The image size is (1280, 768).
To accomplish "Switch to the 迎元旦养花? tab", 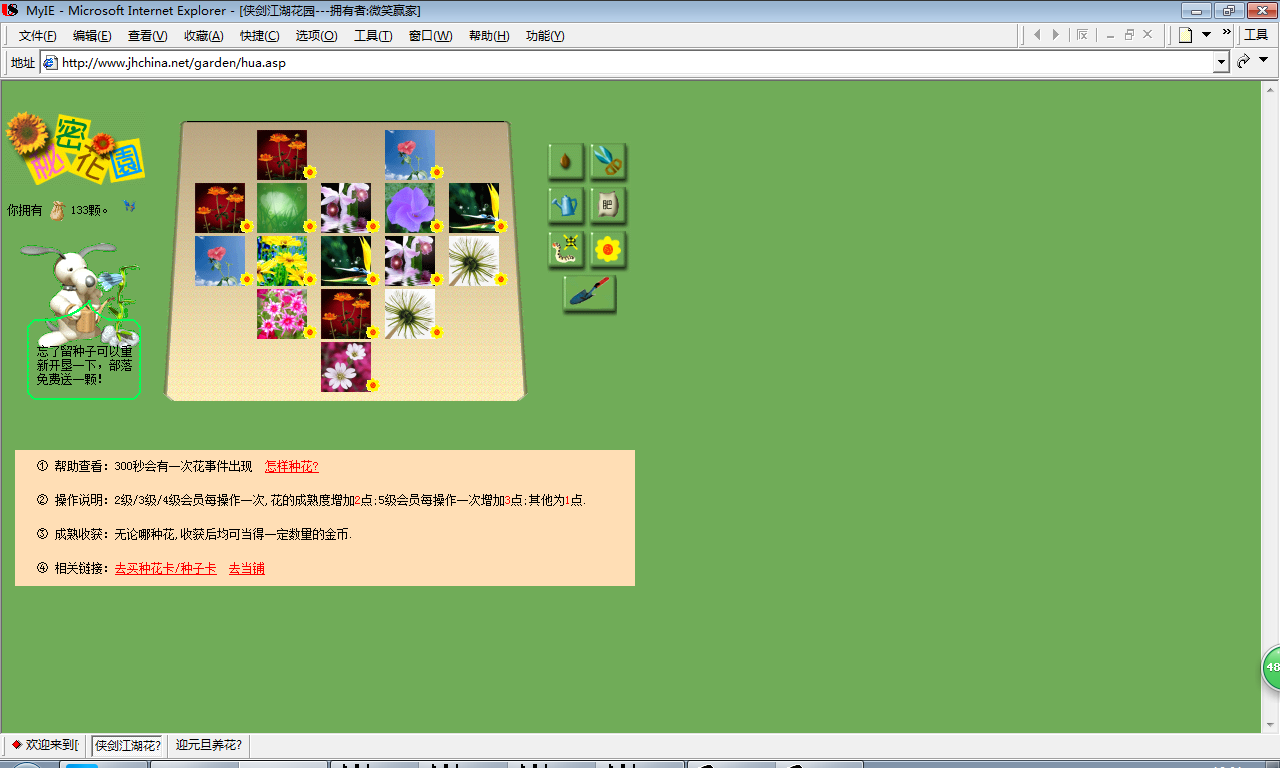I will click(209, 745).
